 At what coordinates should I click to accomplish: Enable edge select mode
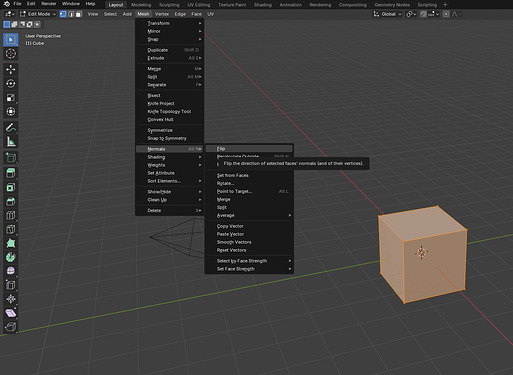click(71, 14)
